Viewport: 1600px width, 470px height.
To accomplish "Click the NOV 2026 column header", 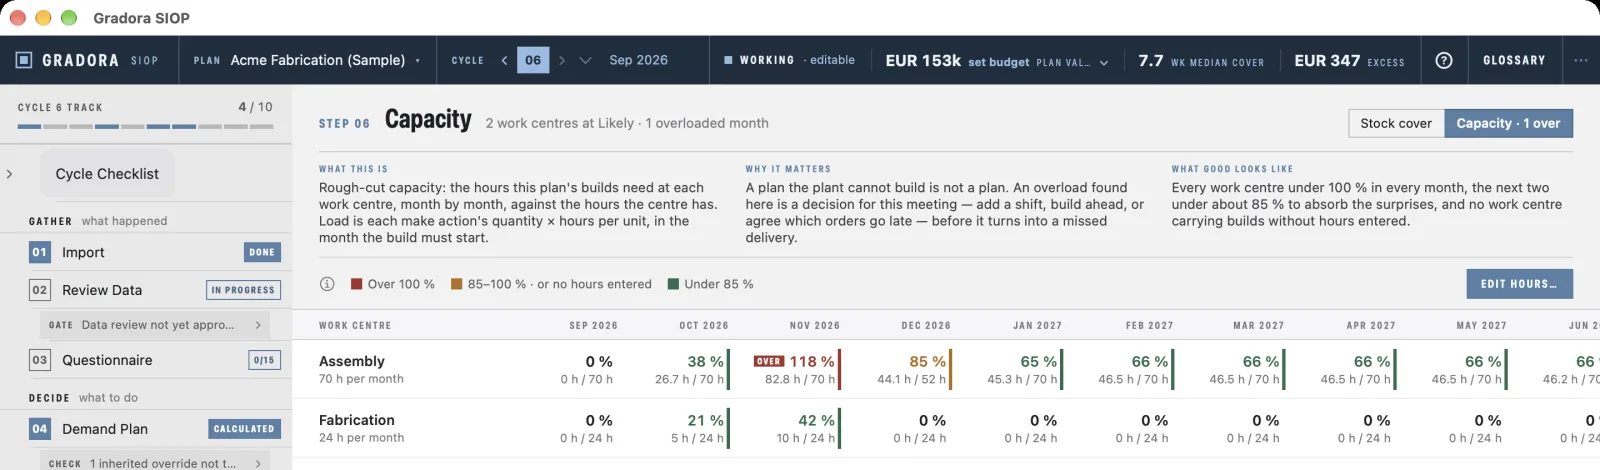I will pos(815,326).
